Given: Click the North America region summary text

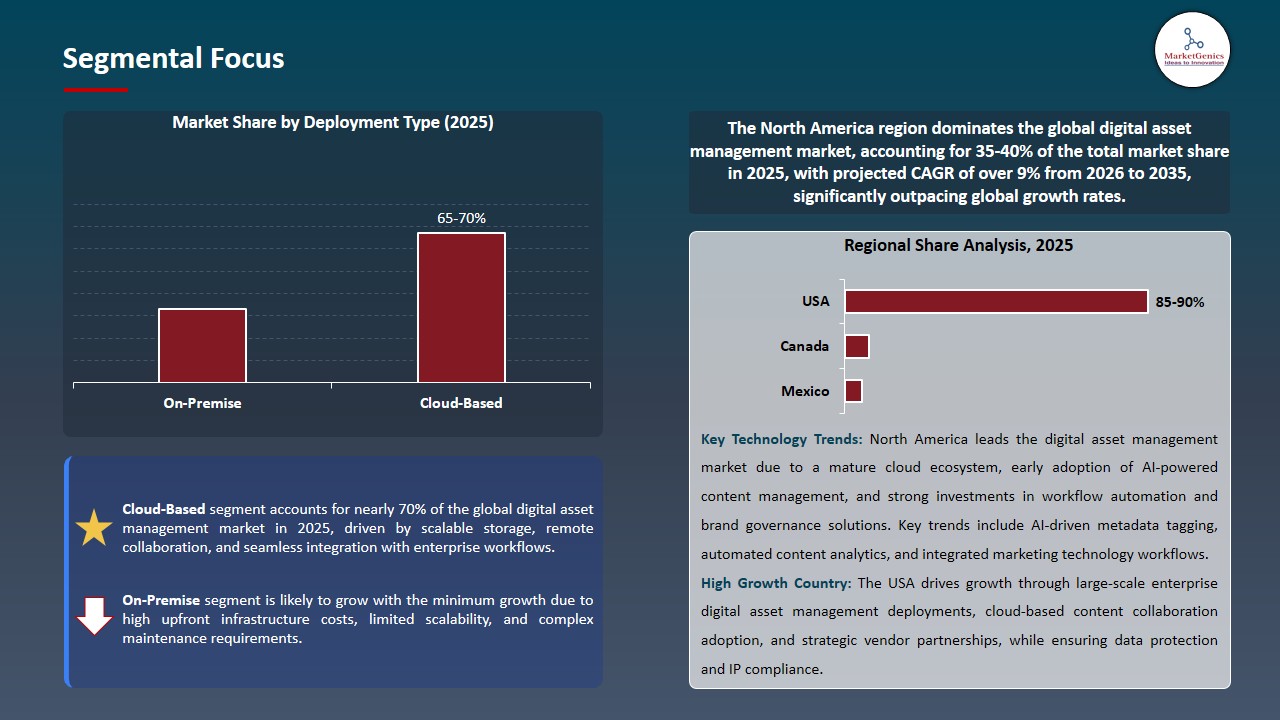Looking at the screenshot, I should tap(959, 162).
